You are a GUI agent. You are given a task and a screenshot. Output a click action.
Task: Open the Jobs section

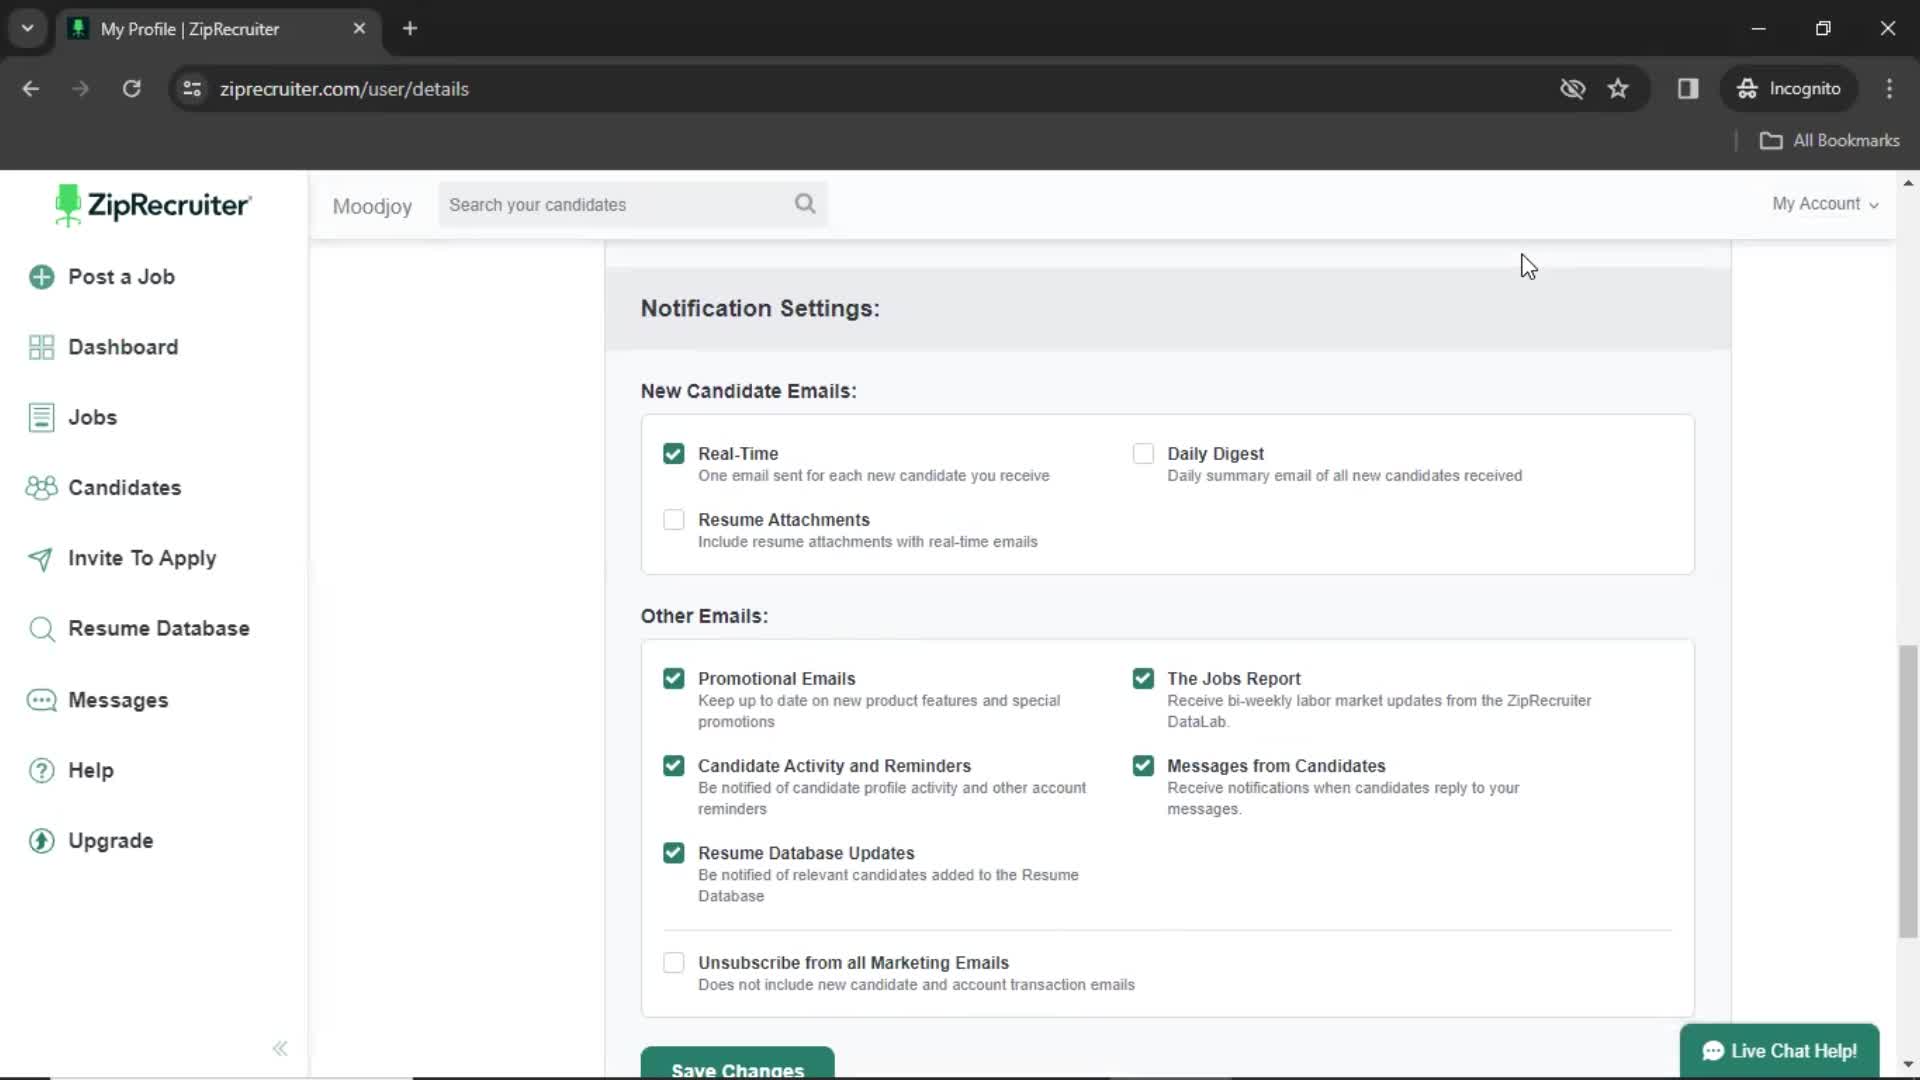[x=92, y=417]
